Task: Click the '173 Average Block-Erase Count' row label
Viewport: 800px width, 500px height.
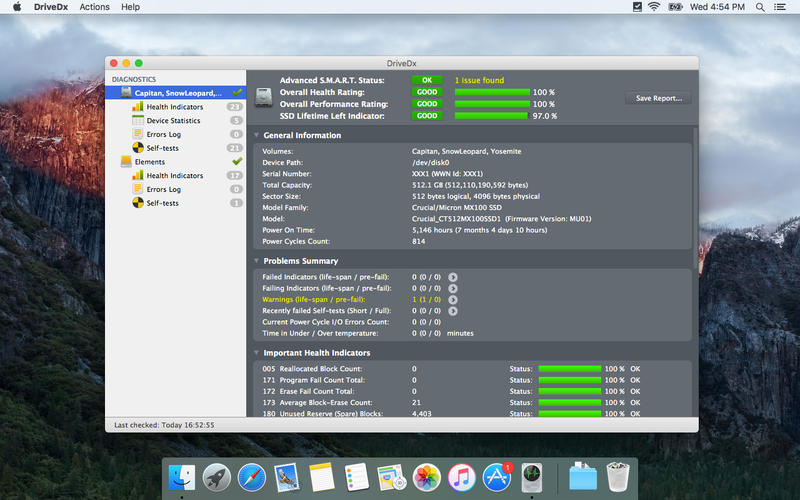Action: coord(317,403)
